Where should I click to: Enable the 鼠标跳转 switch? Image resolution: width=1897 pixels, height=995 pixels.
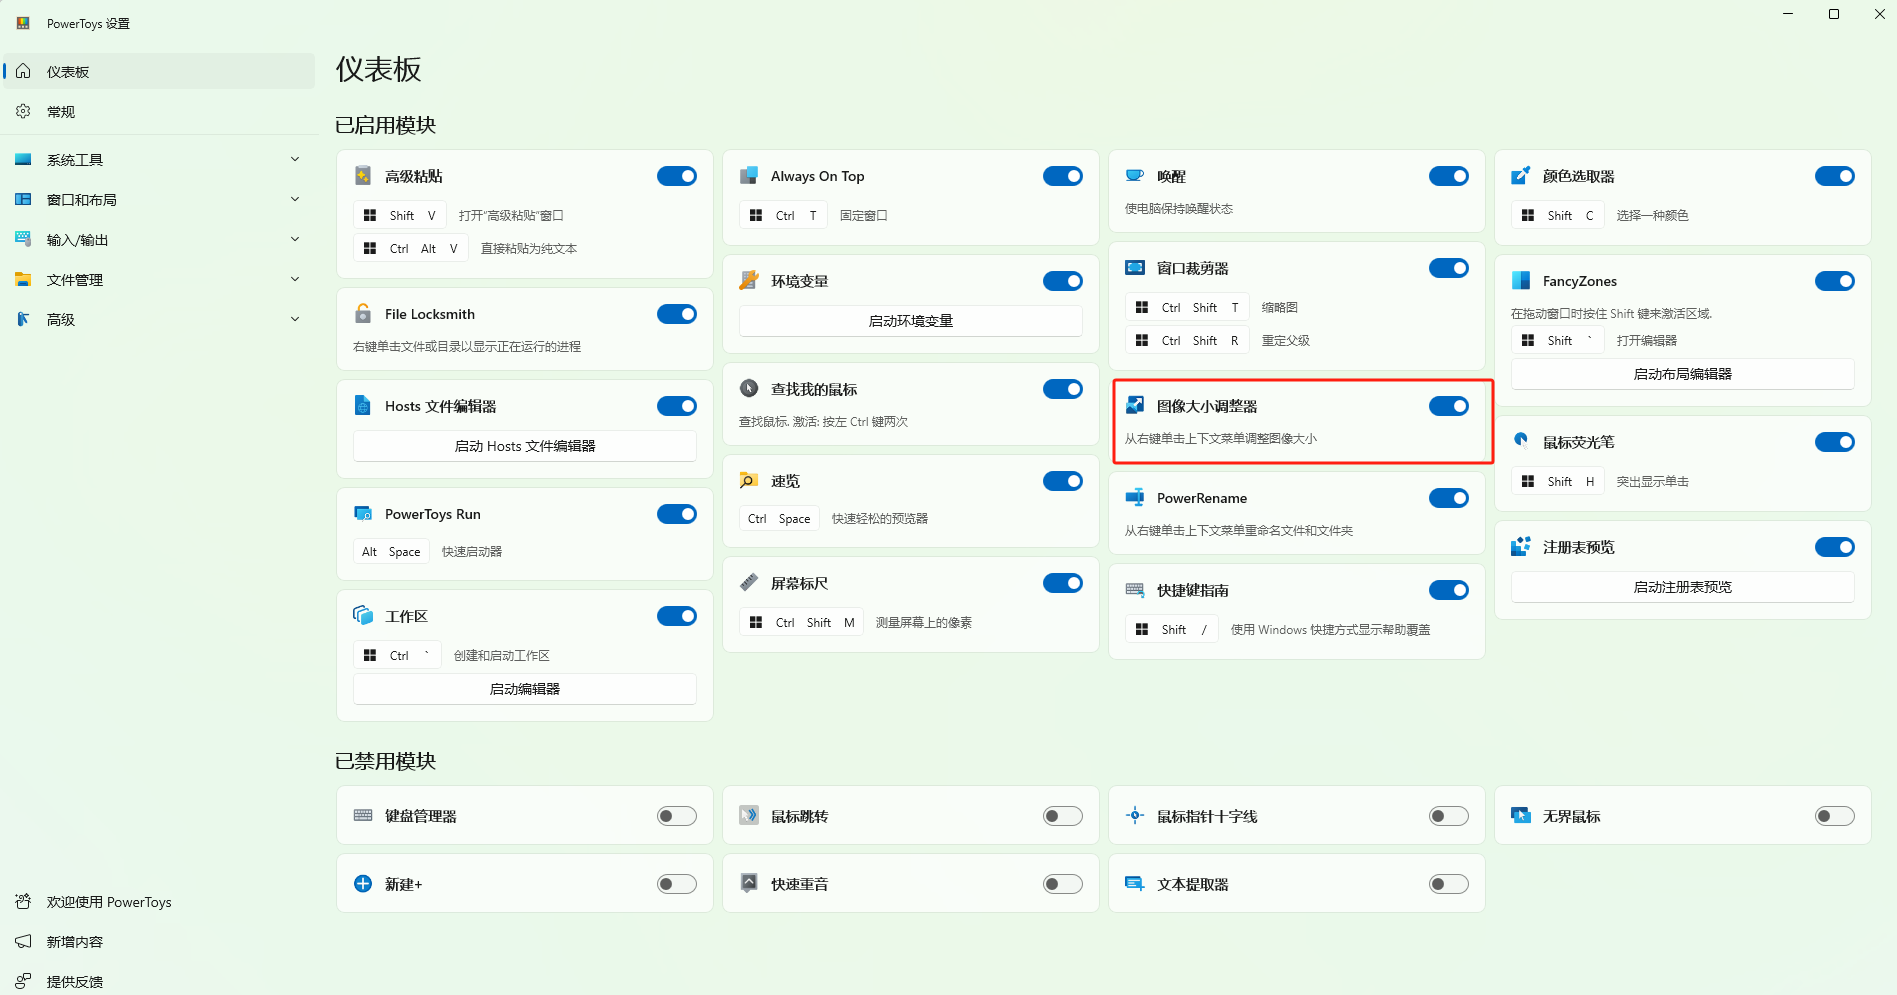1063,816
